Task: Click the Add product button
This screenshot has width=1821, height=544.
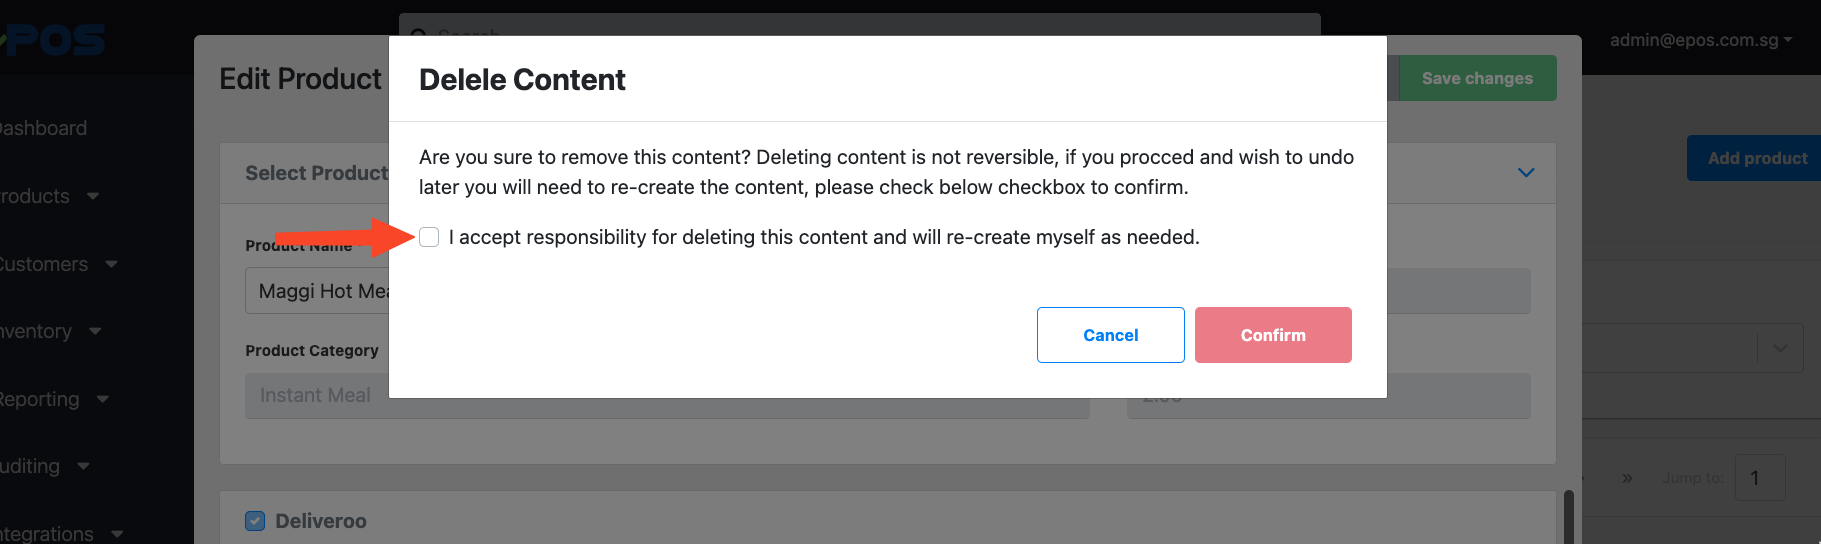Action: pyautogui.click(x=1755, y=158)
